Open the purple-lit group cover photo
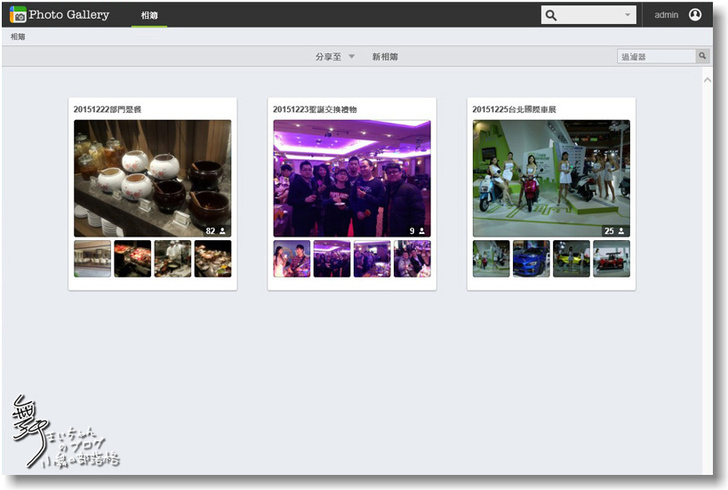 (x=352, y=178)
